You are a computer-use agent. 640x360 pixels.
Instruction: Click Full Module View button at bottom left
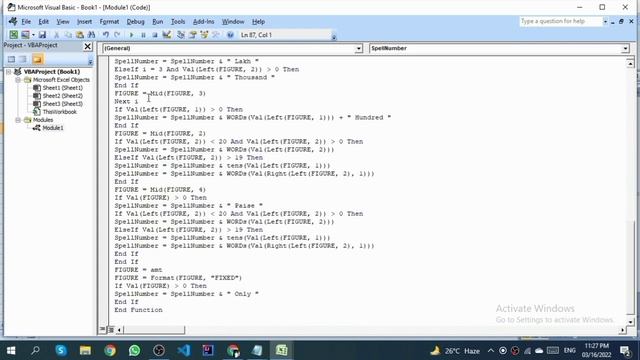coord(111,329)
